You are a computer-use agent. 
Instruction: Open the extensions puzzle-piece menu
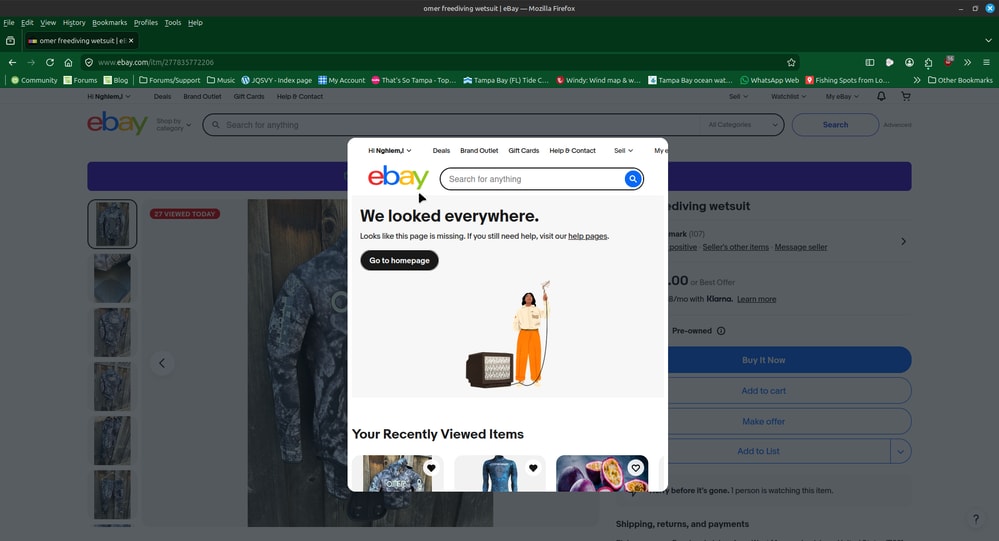928,62
